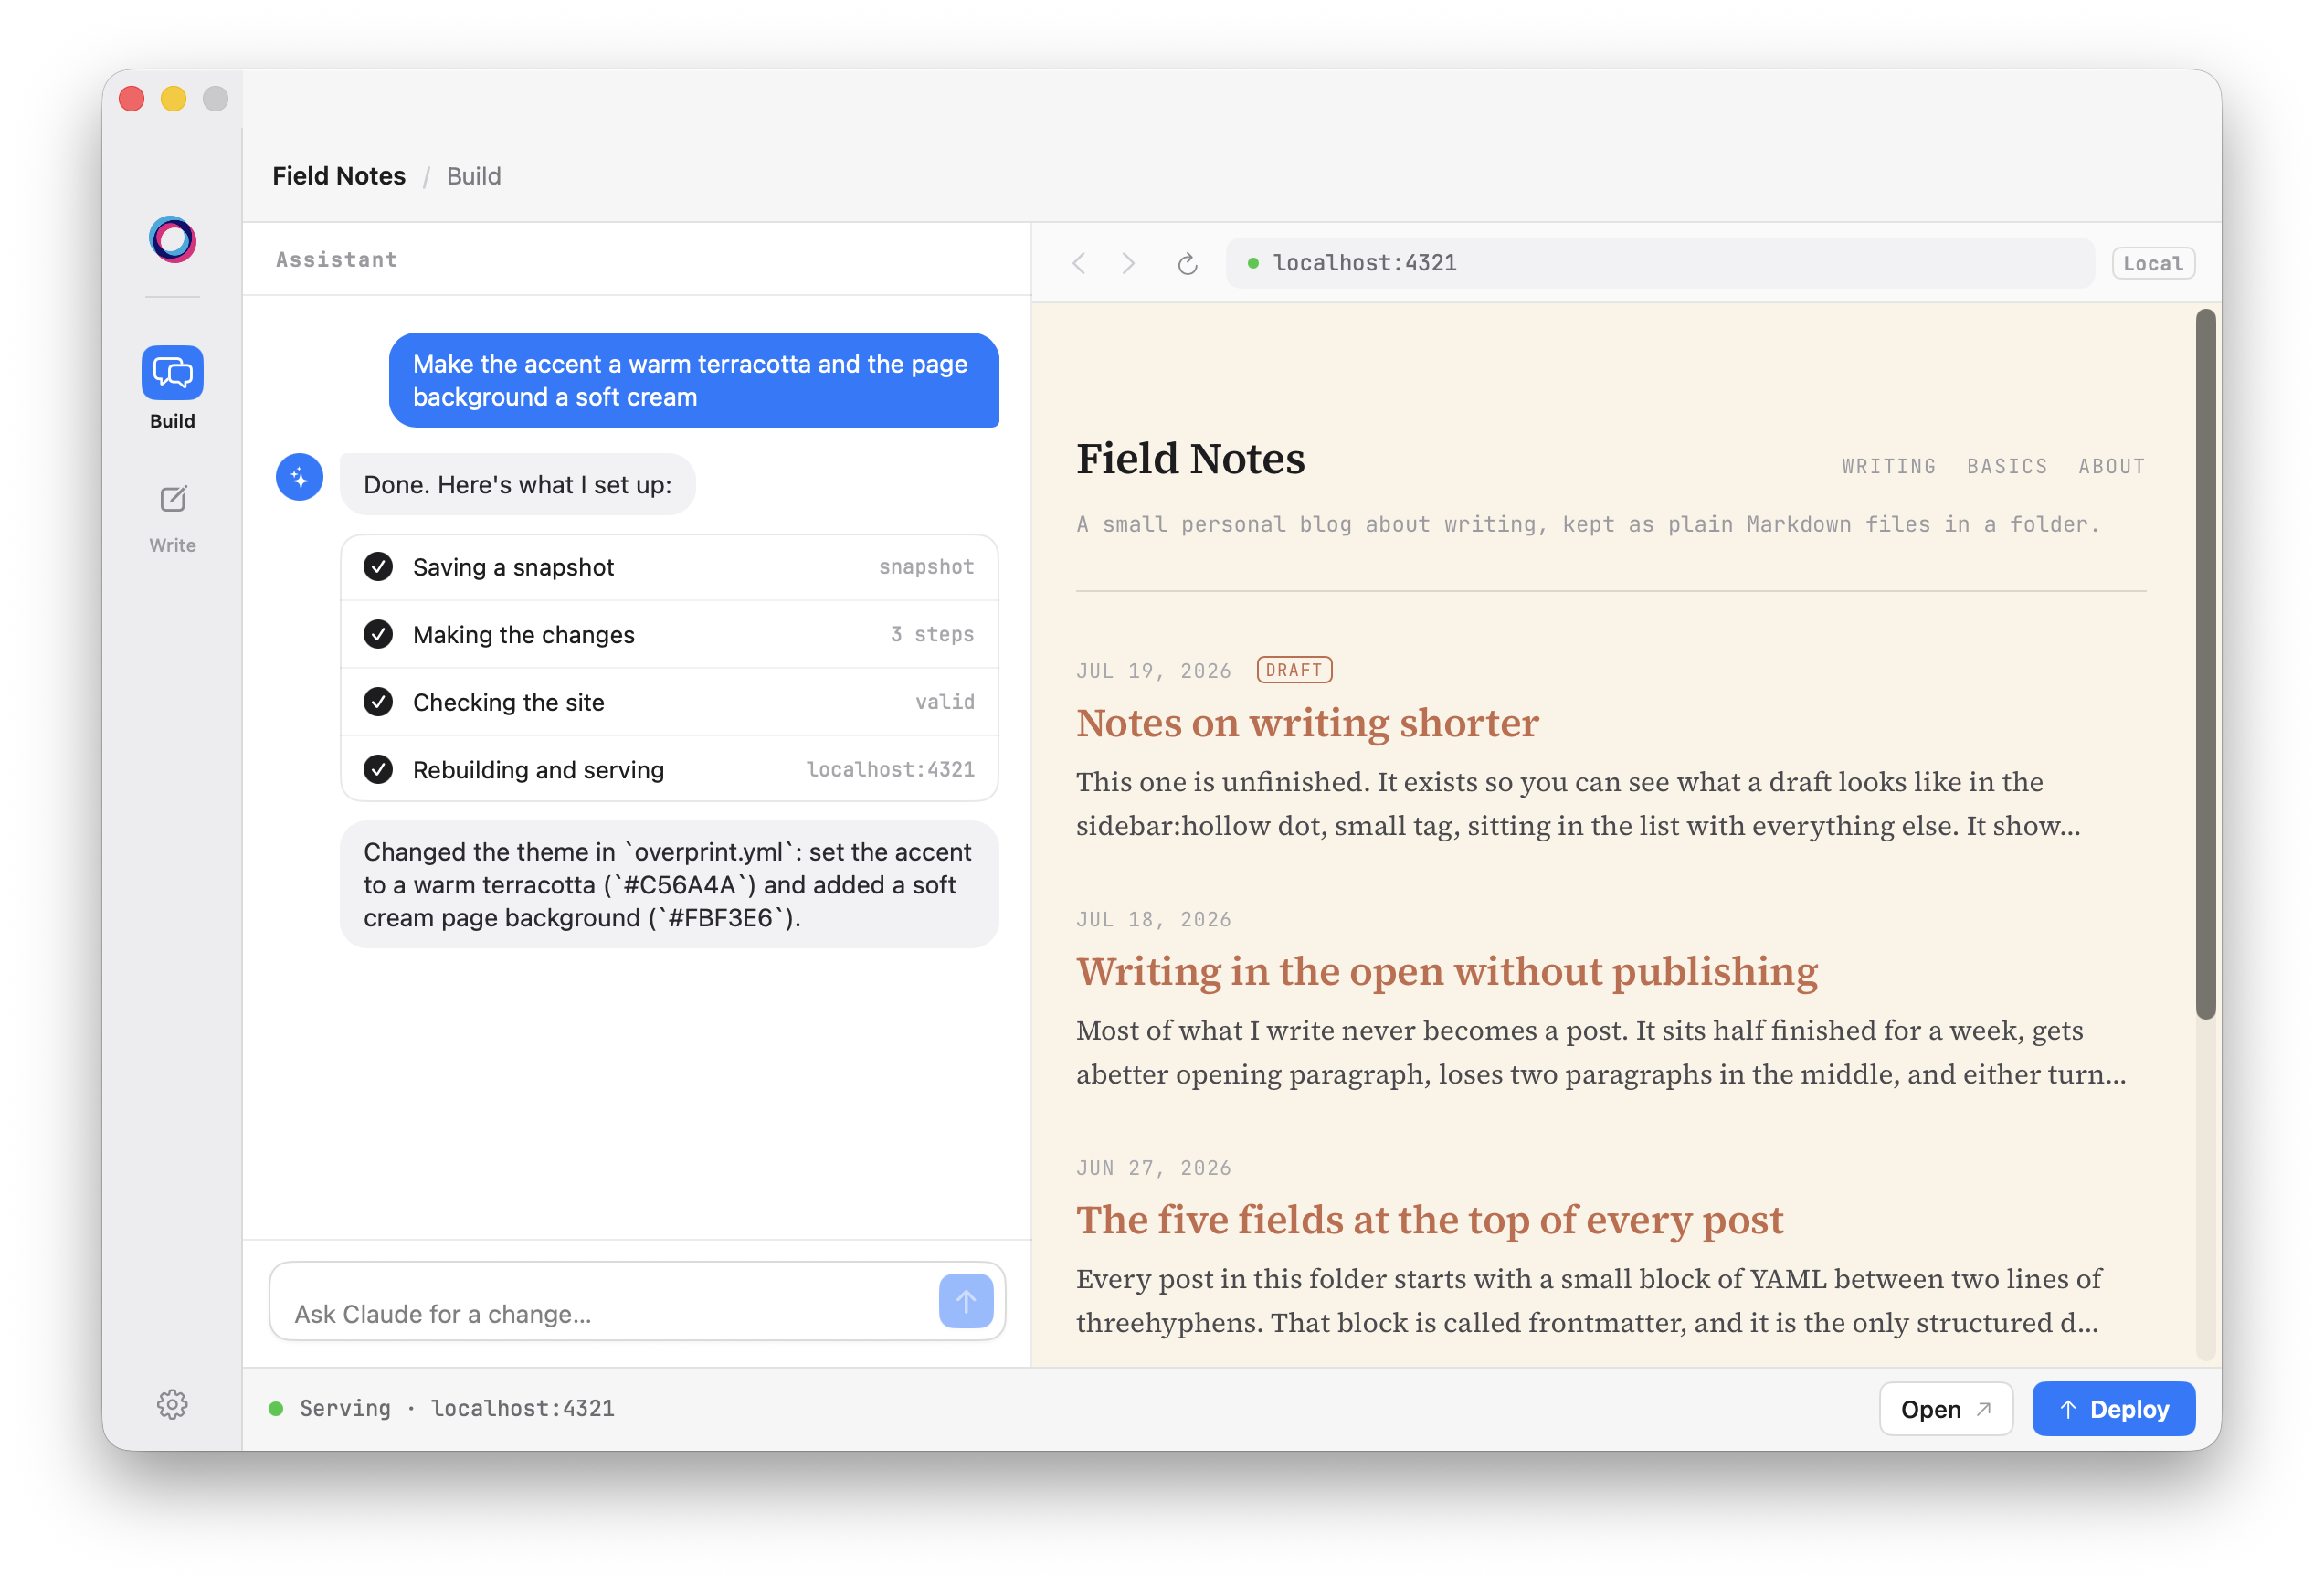Image resolution: width=2324 pixels, height=1586 pixels.
Task: Click the Deploy button
Action: tap(2113, 1409)
